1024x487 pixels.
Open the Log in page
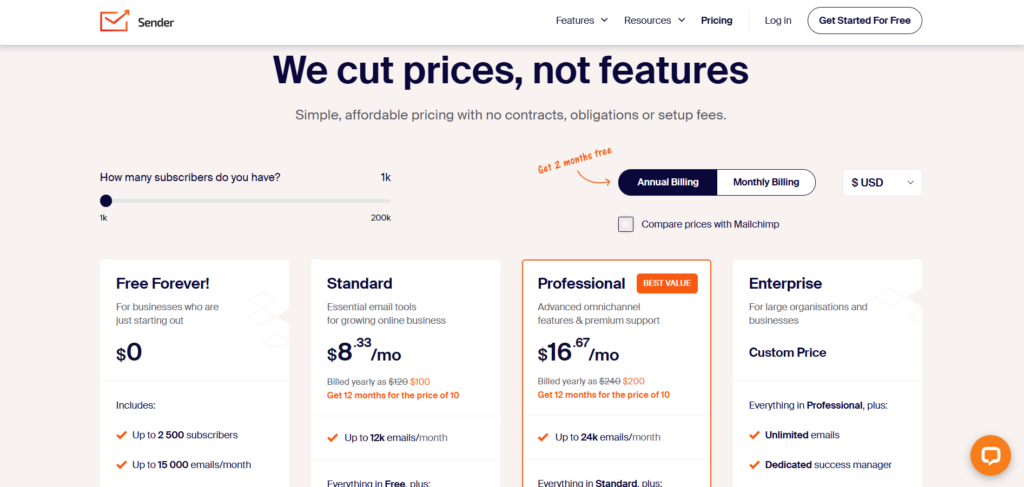[778, 20]
